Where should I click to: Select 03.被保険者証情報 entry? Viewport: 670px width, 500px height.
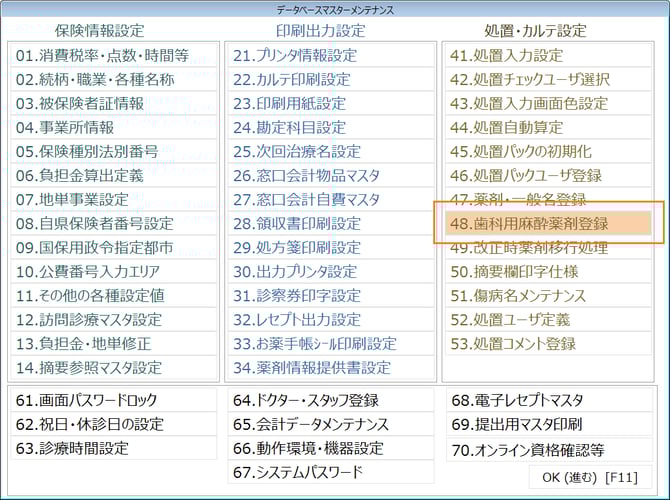click(80, 104)
